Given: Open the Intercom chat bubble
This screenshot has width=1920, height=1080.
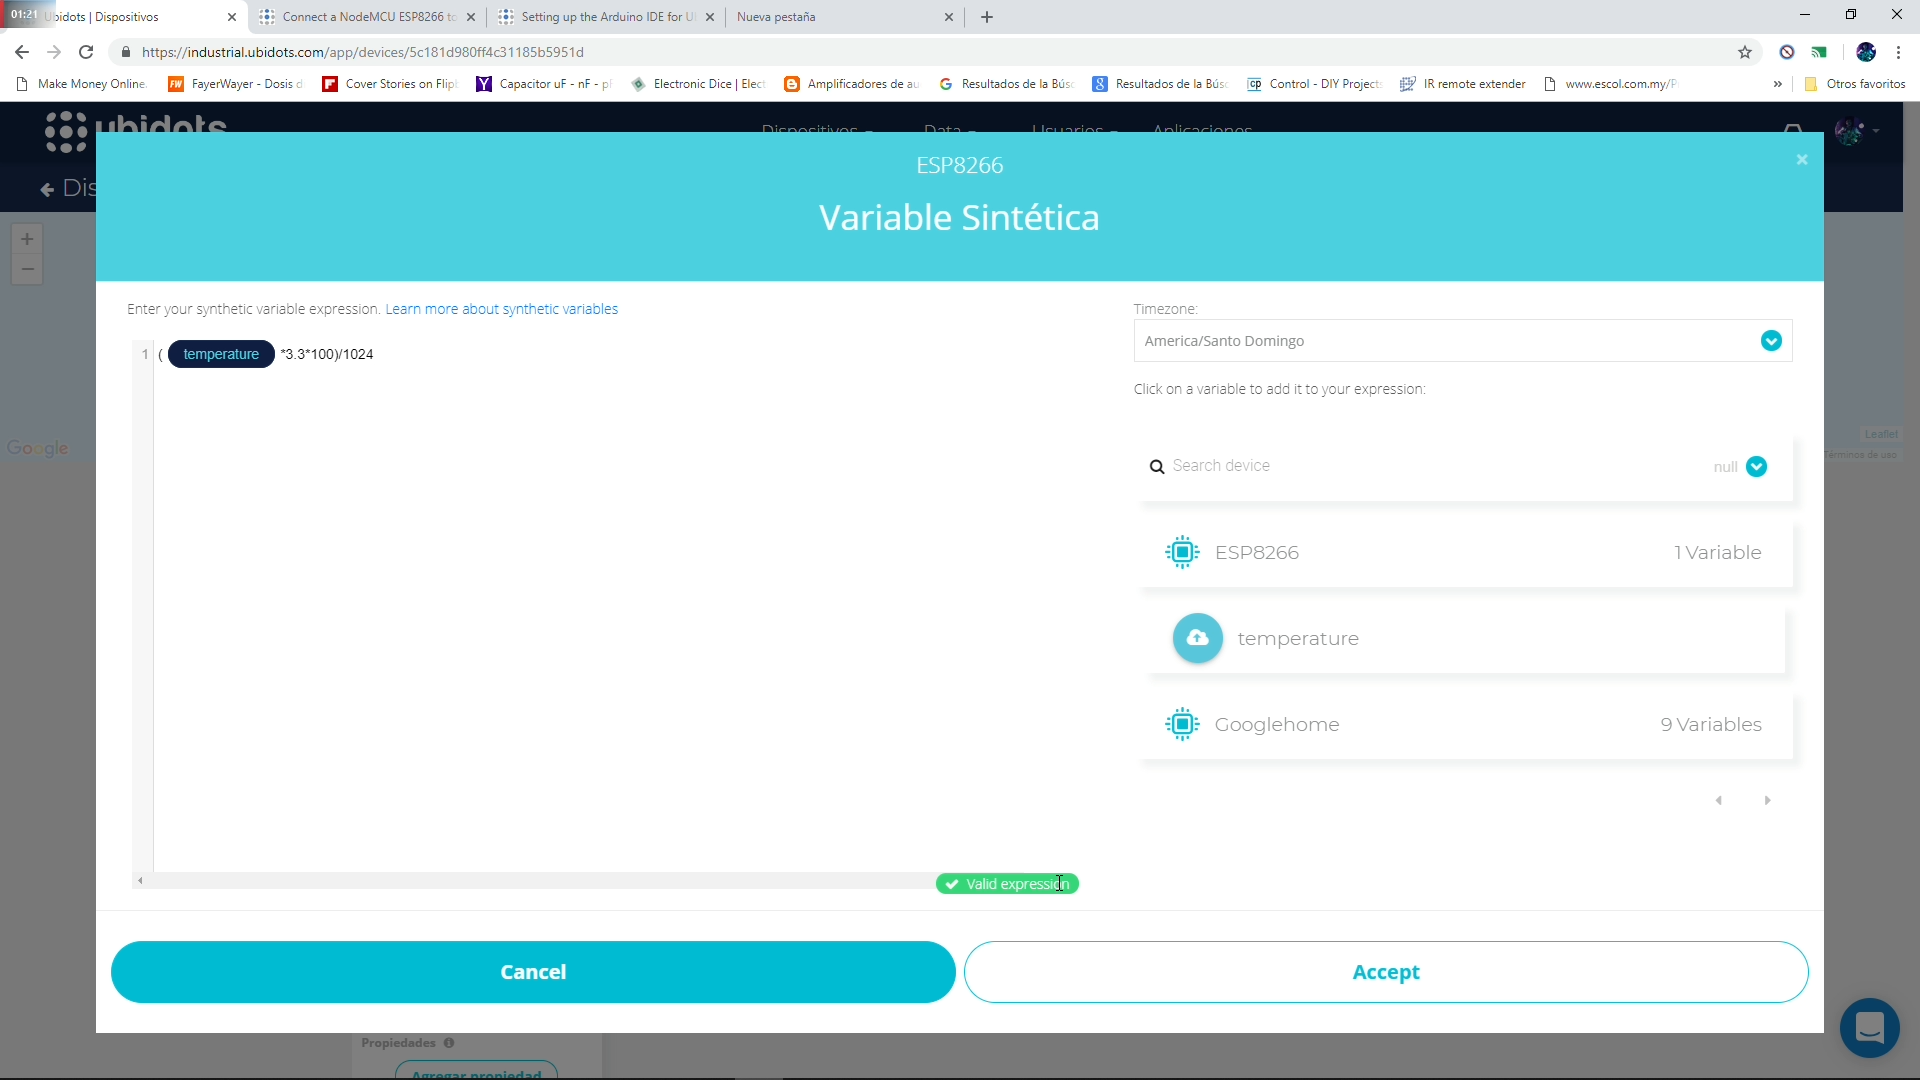Looking at the screenshot, I should click(x=1869, y=1027).
